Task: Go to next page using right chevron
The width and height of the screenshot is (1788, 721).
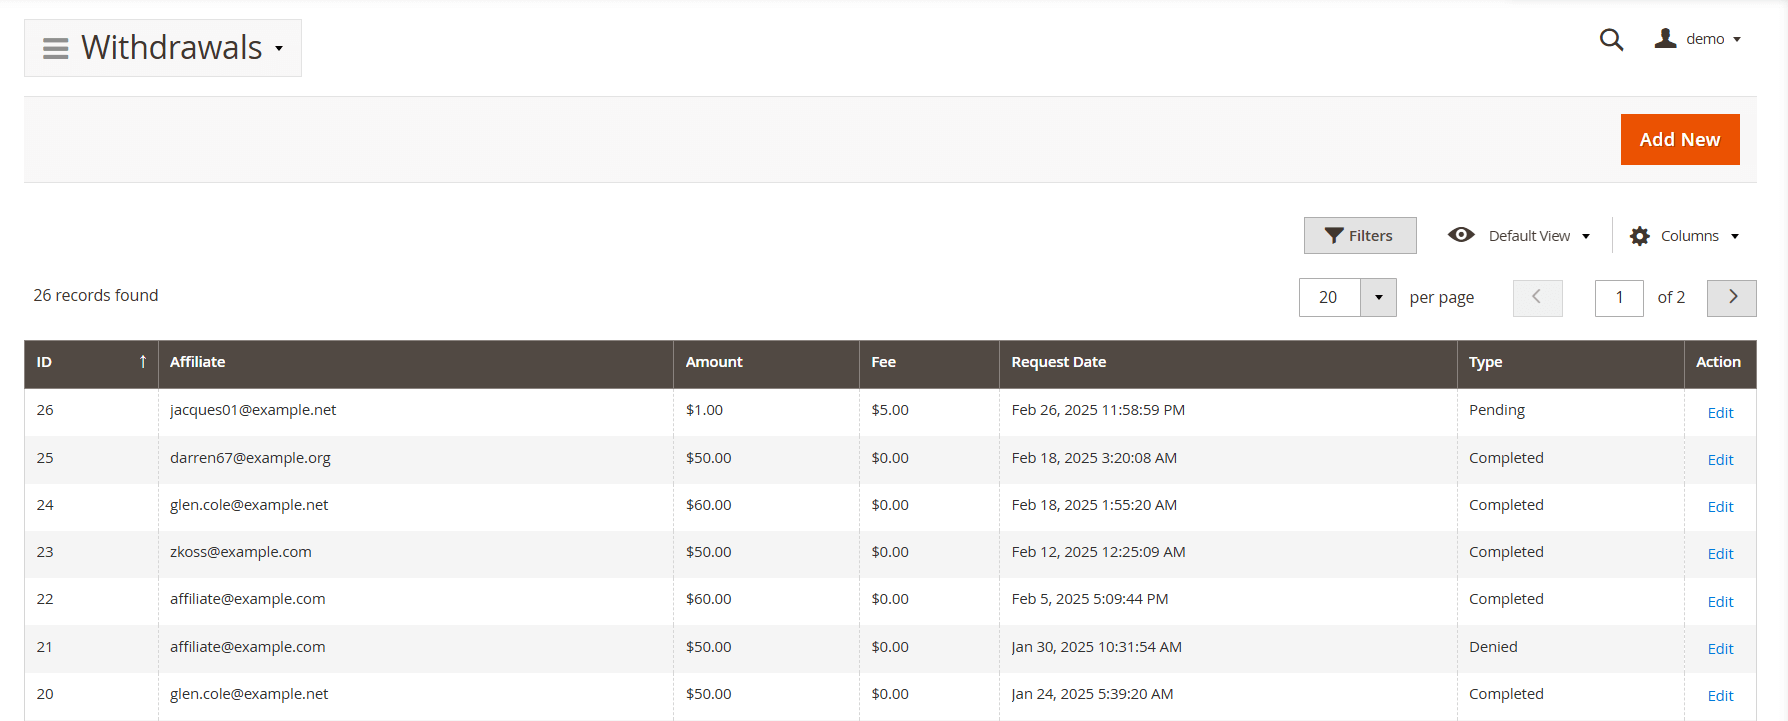Action: pos(1731,298)
